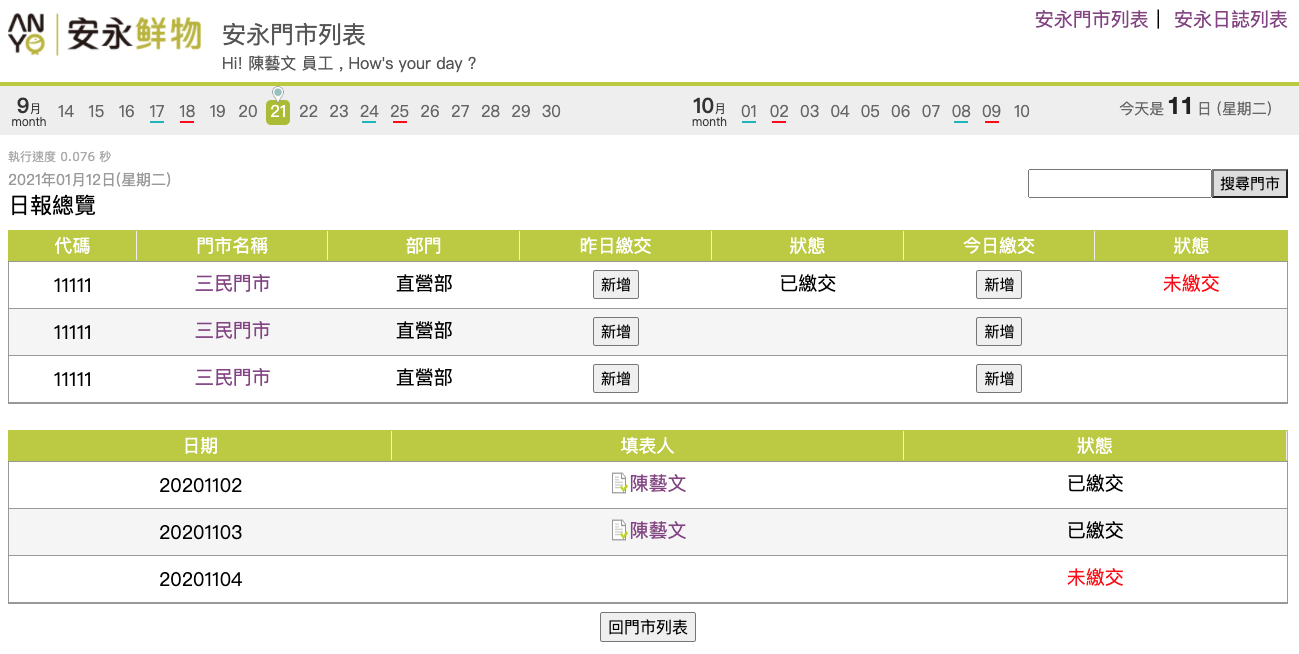This screenshot has width=1299, height=654.
Task: Open 安永門市列表 in top navigation
Action: coord(1091,19)
